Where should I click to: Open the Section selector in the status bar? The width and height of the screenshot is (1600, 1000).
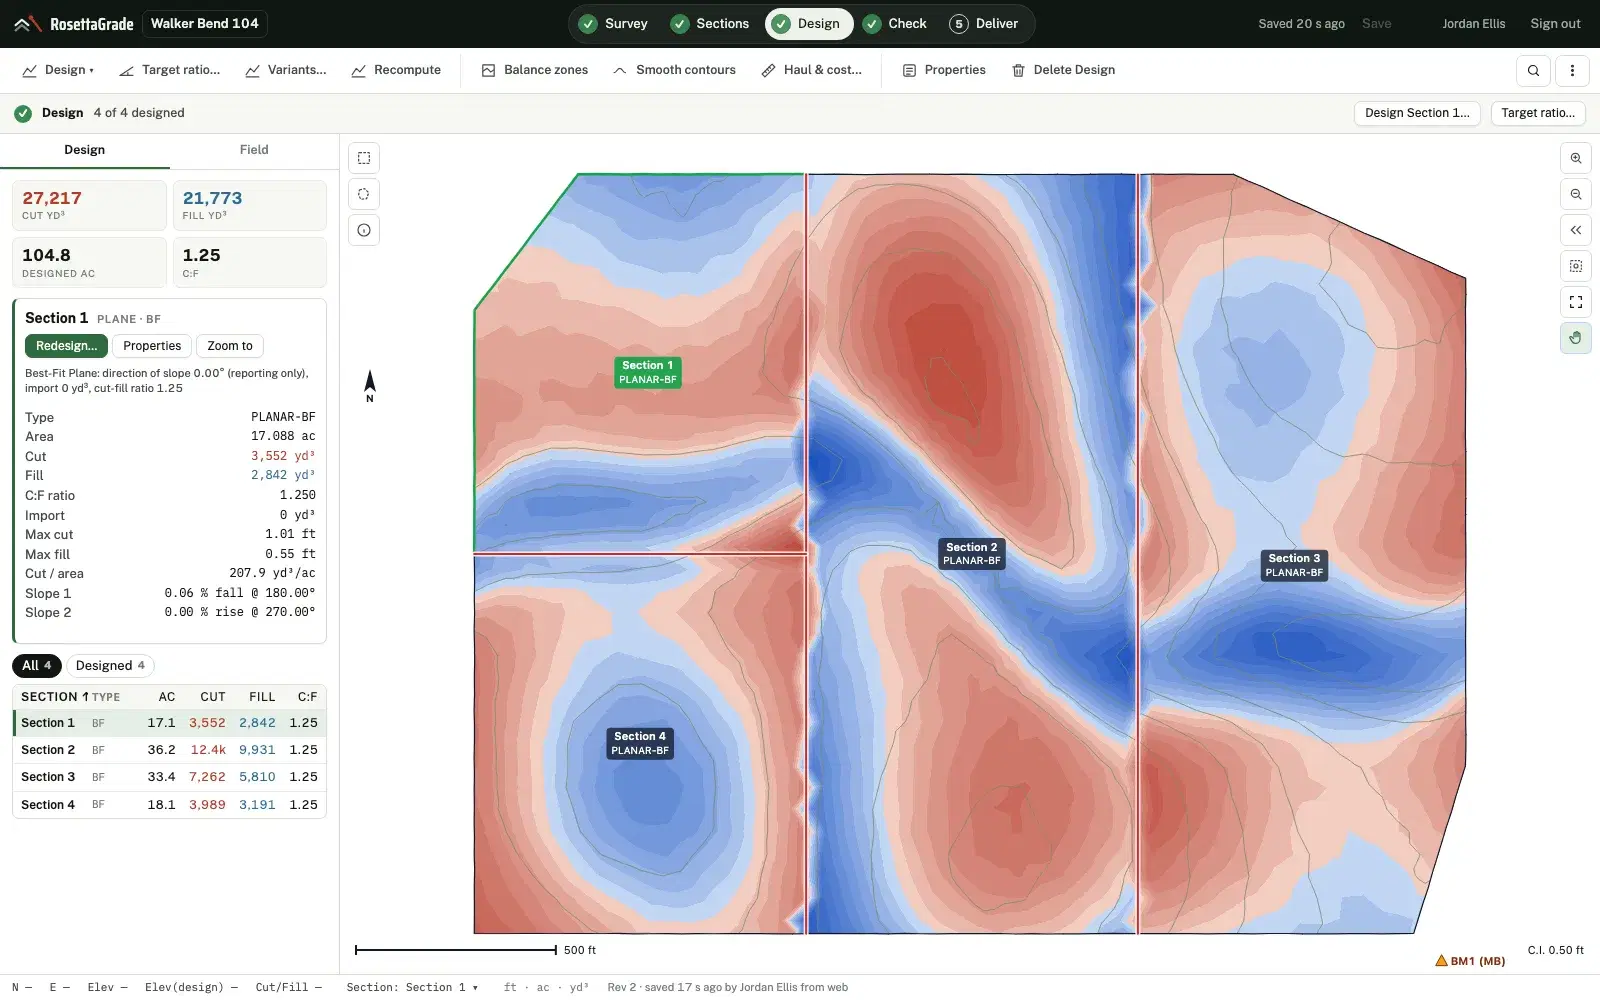412,987
